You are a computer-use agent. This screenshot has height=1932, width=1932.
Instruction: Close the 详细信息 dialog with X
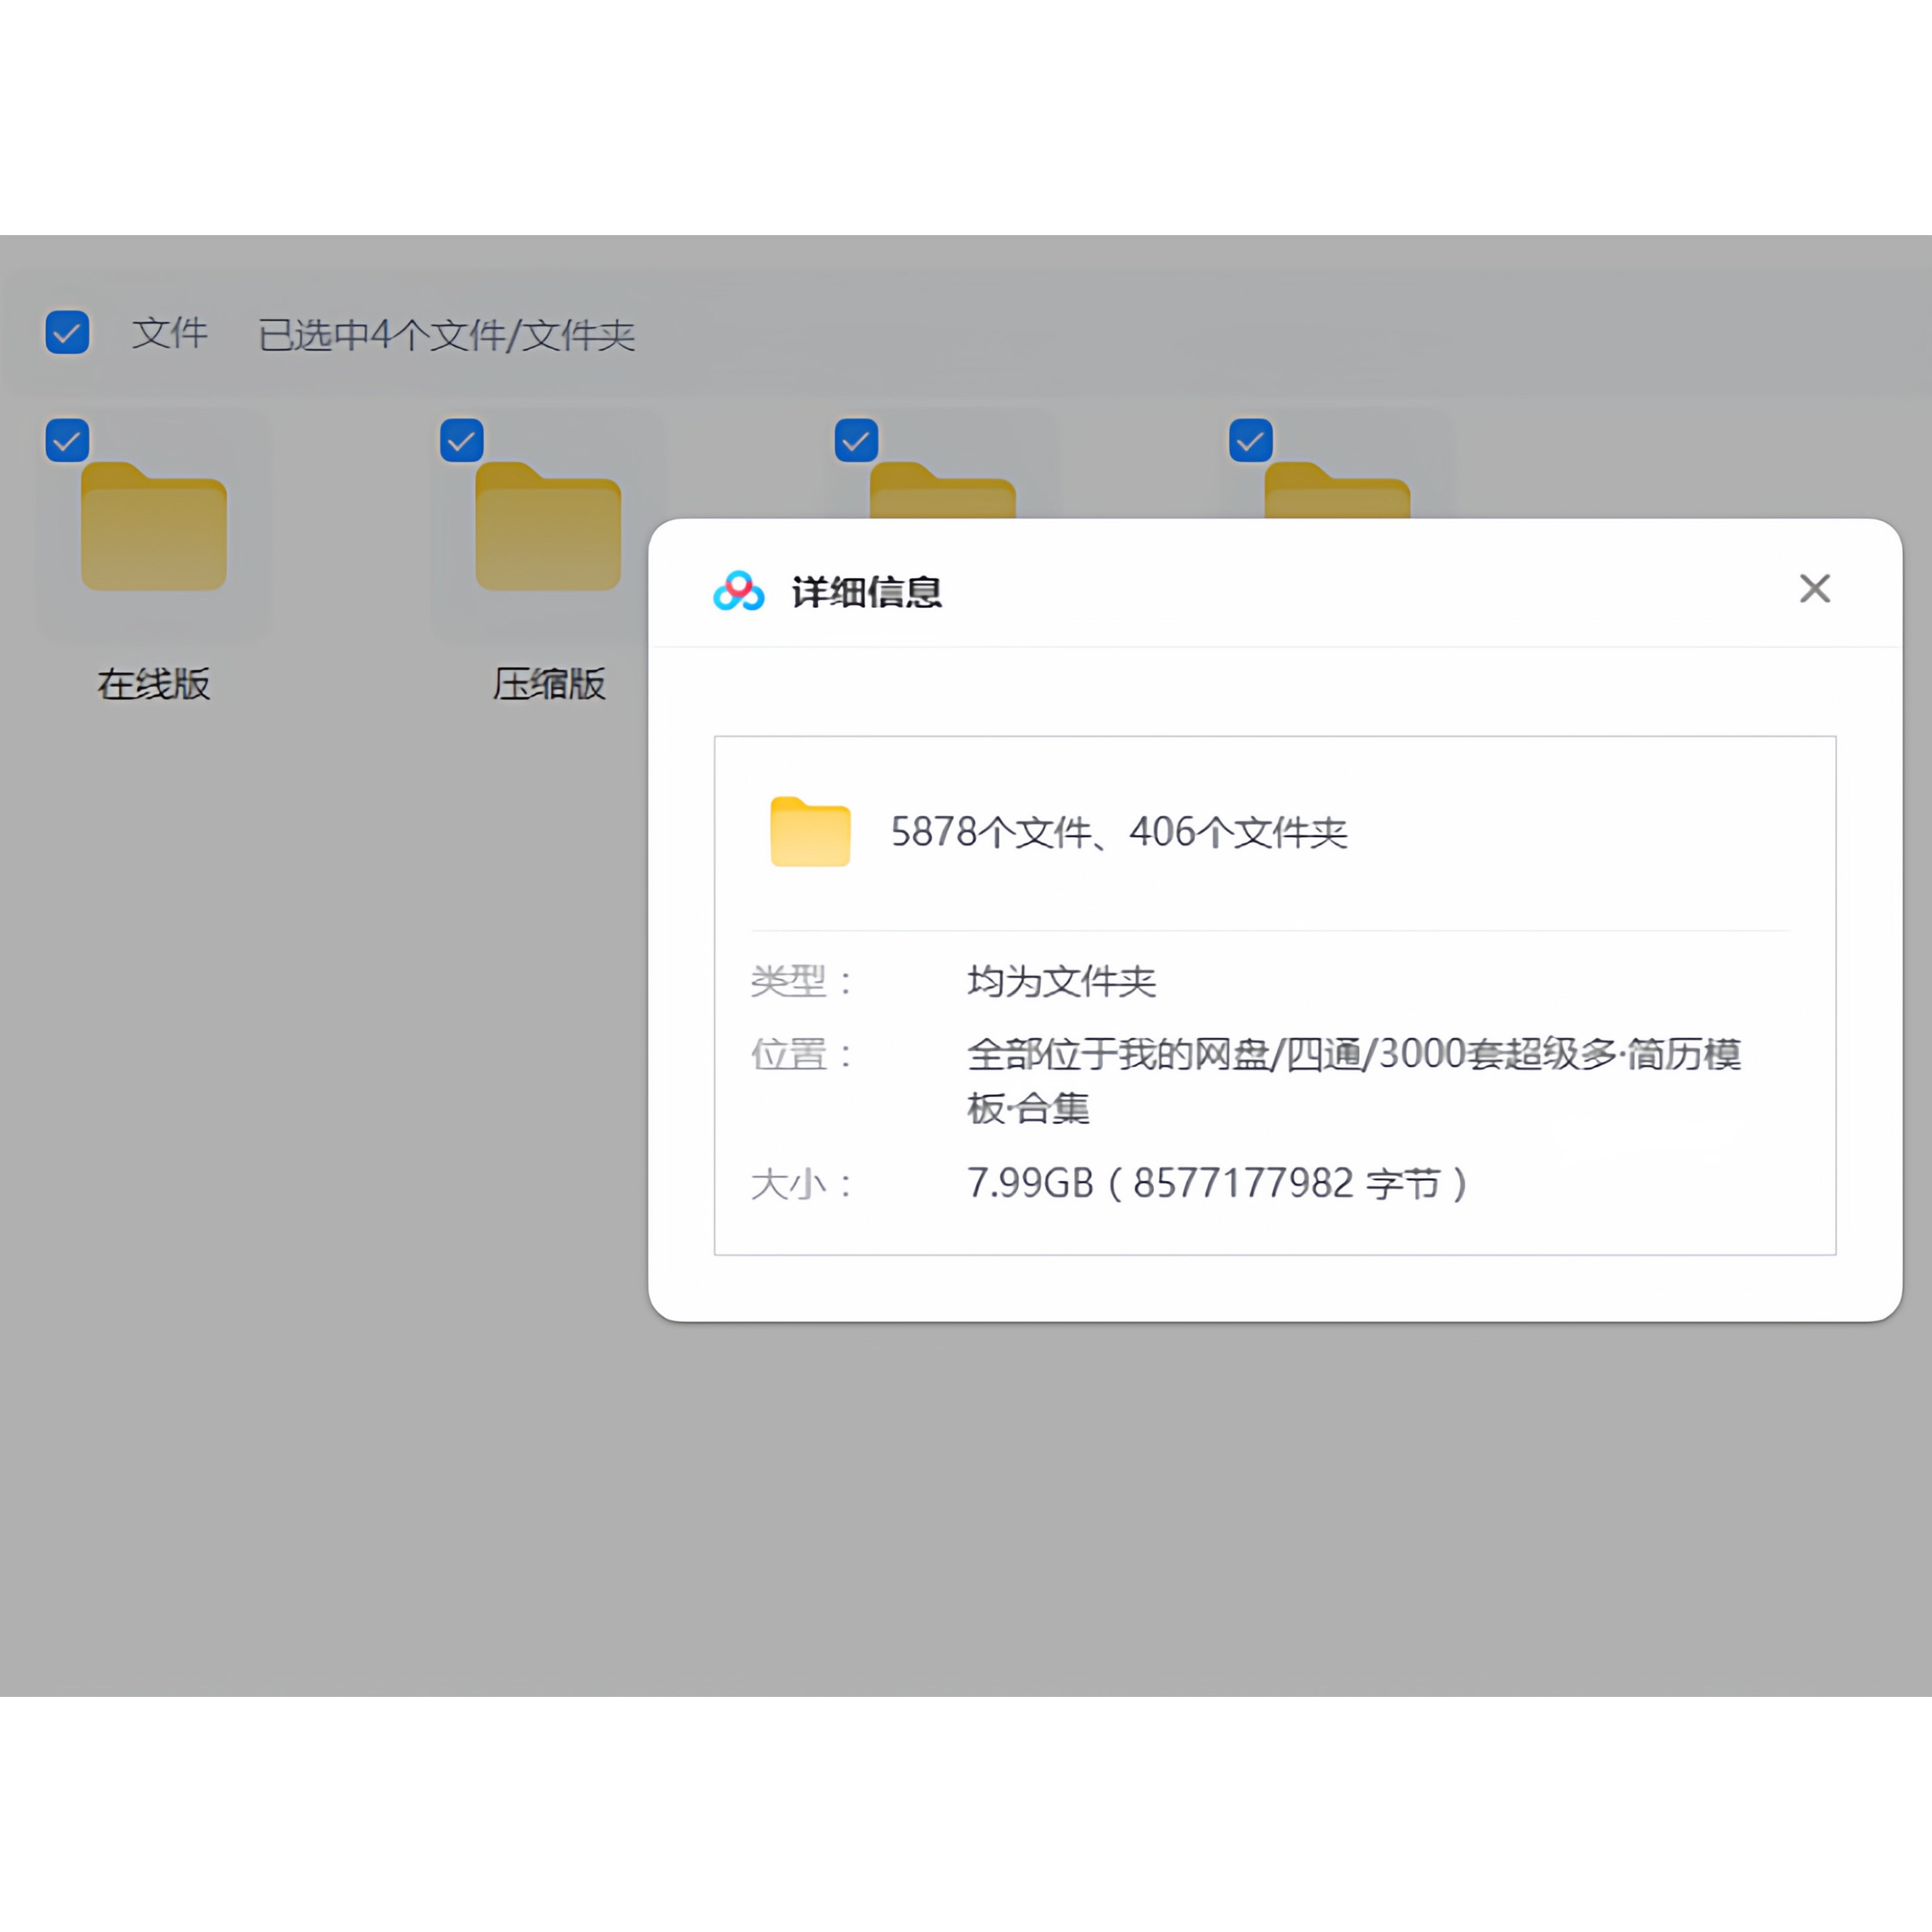pos(1814,589)
